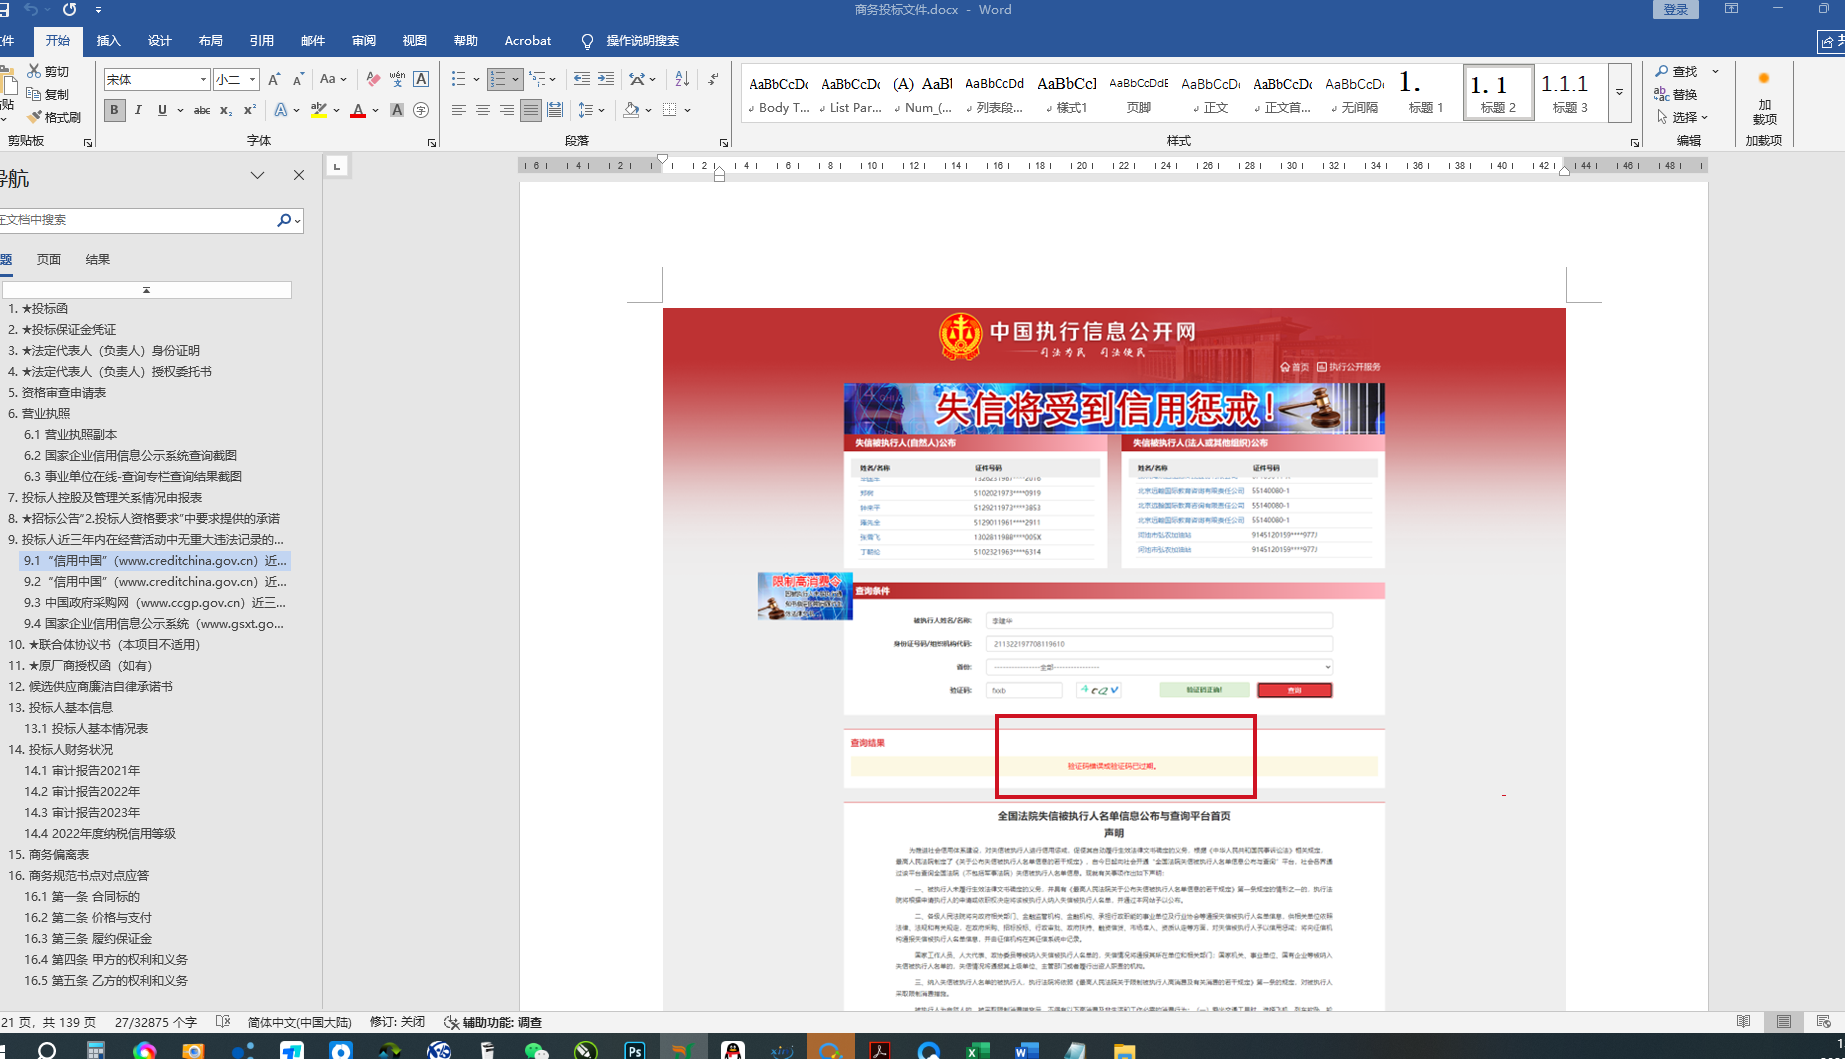The image size is (1845, 1059).
Task: Open the References (引用) ribbon tab
Action: (x=261, y=41)
